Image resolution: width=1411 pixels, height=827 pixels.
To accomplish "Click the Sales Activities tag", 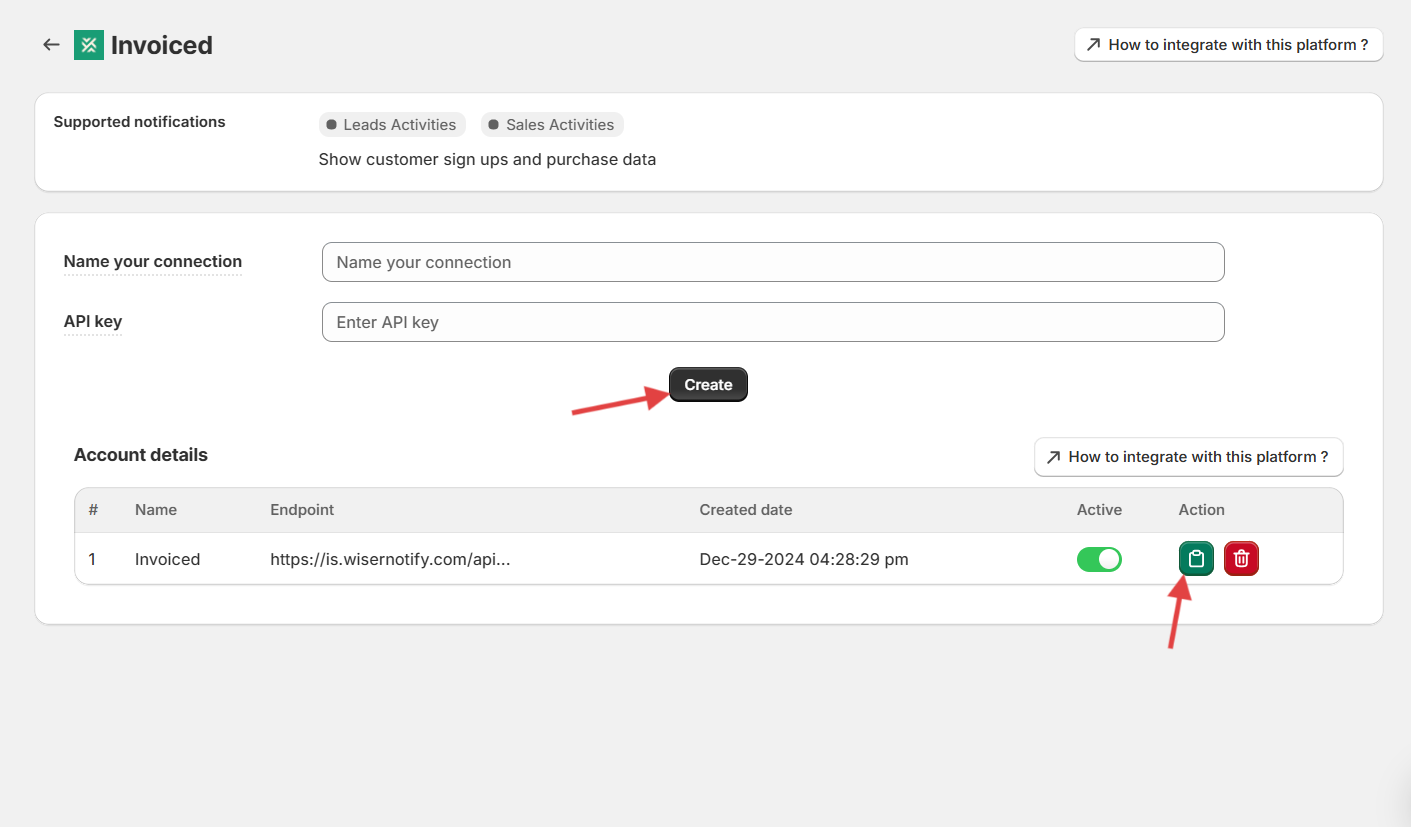I will 552,125.
